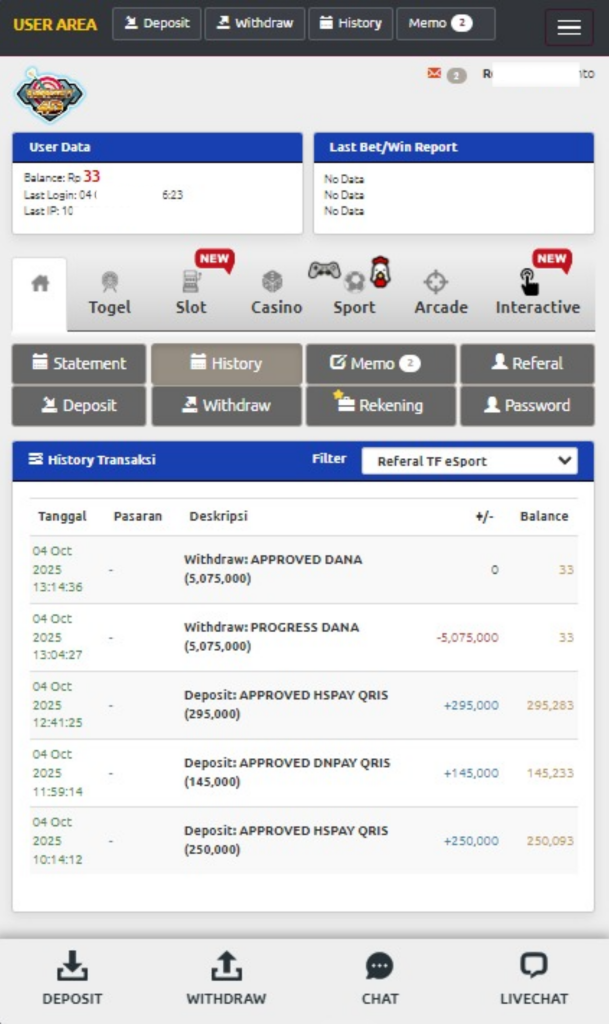This screenshot has height=1024, width=609.
Task: Select the Interactive games category
Action: 537,293
